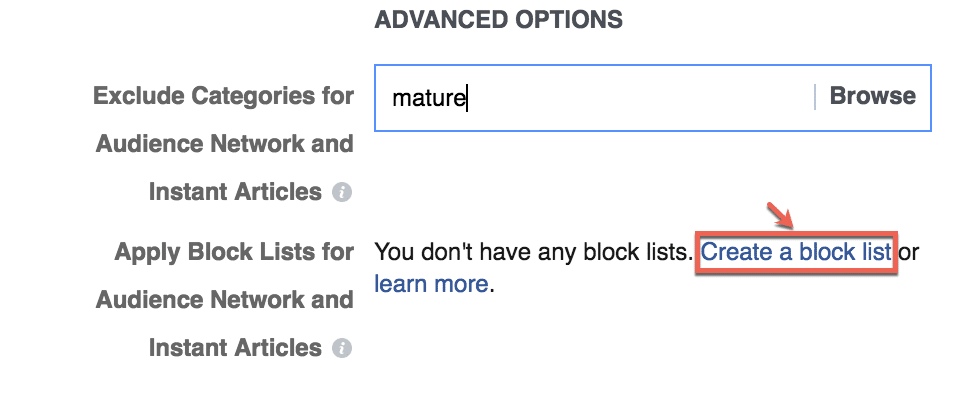Click the info icon beside Apply Block Lists label
The width and height of the screenshot is (970, 408).
(341, 348)
